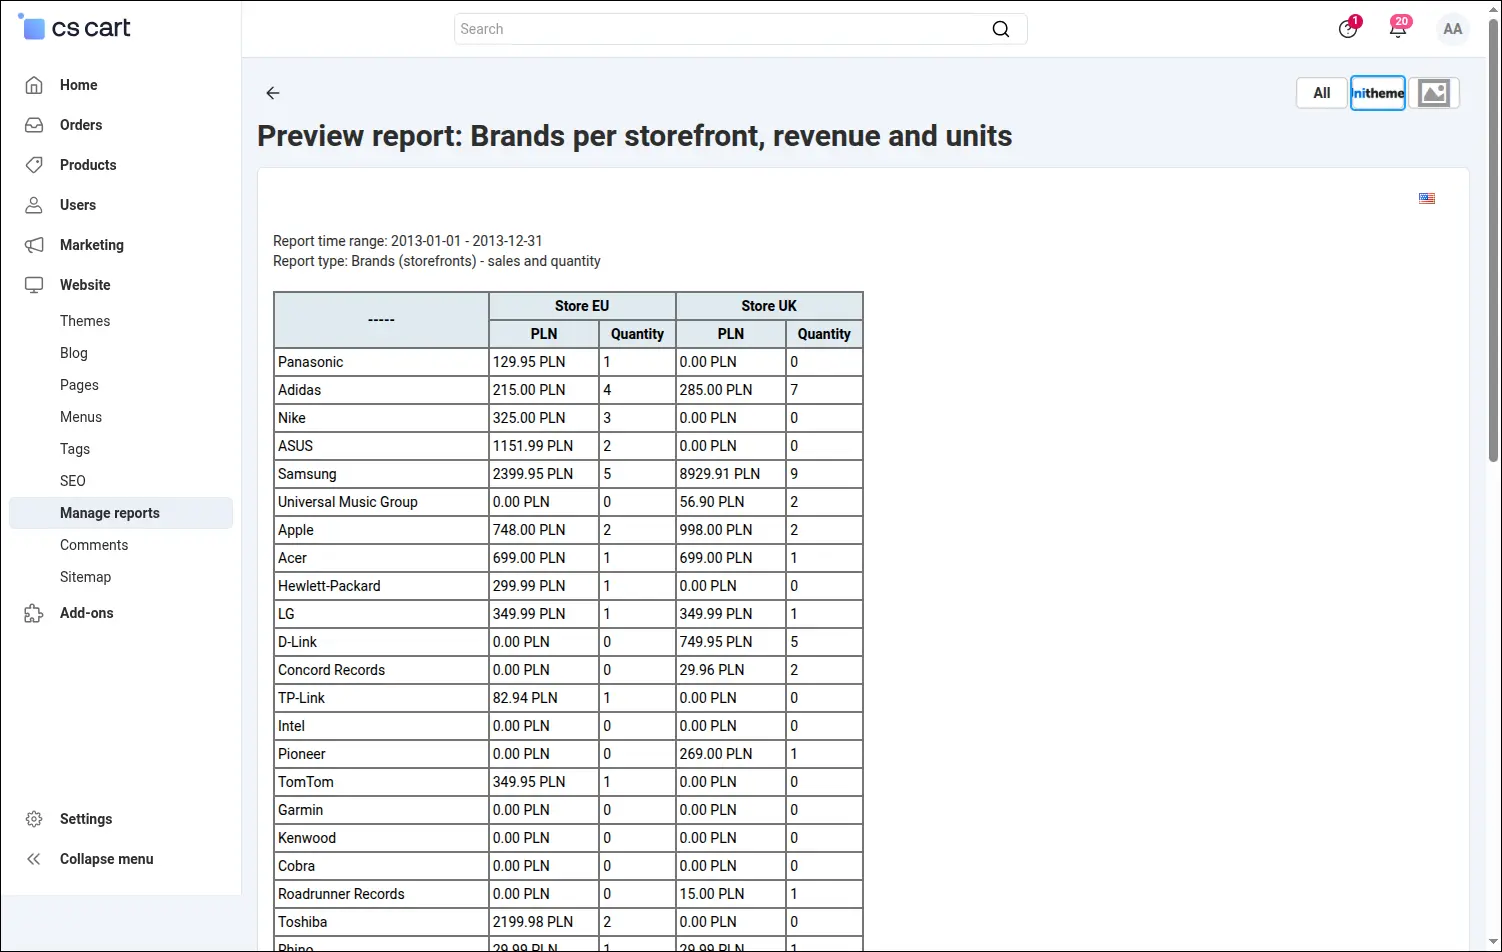Click the Adidas row brand cell
Viewport: 1502px width, 952px height.
[381, 390]
